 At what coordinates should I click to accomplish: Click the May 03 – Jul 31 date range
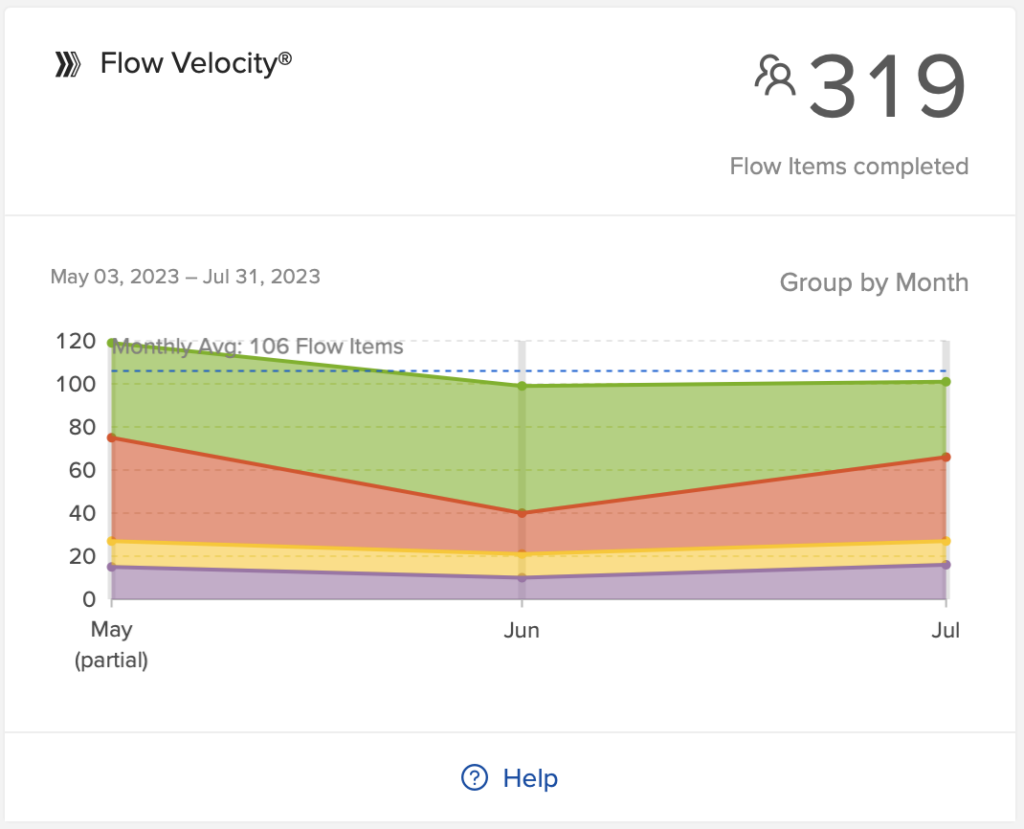185,276
